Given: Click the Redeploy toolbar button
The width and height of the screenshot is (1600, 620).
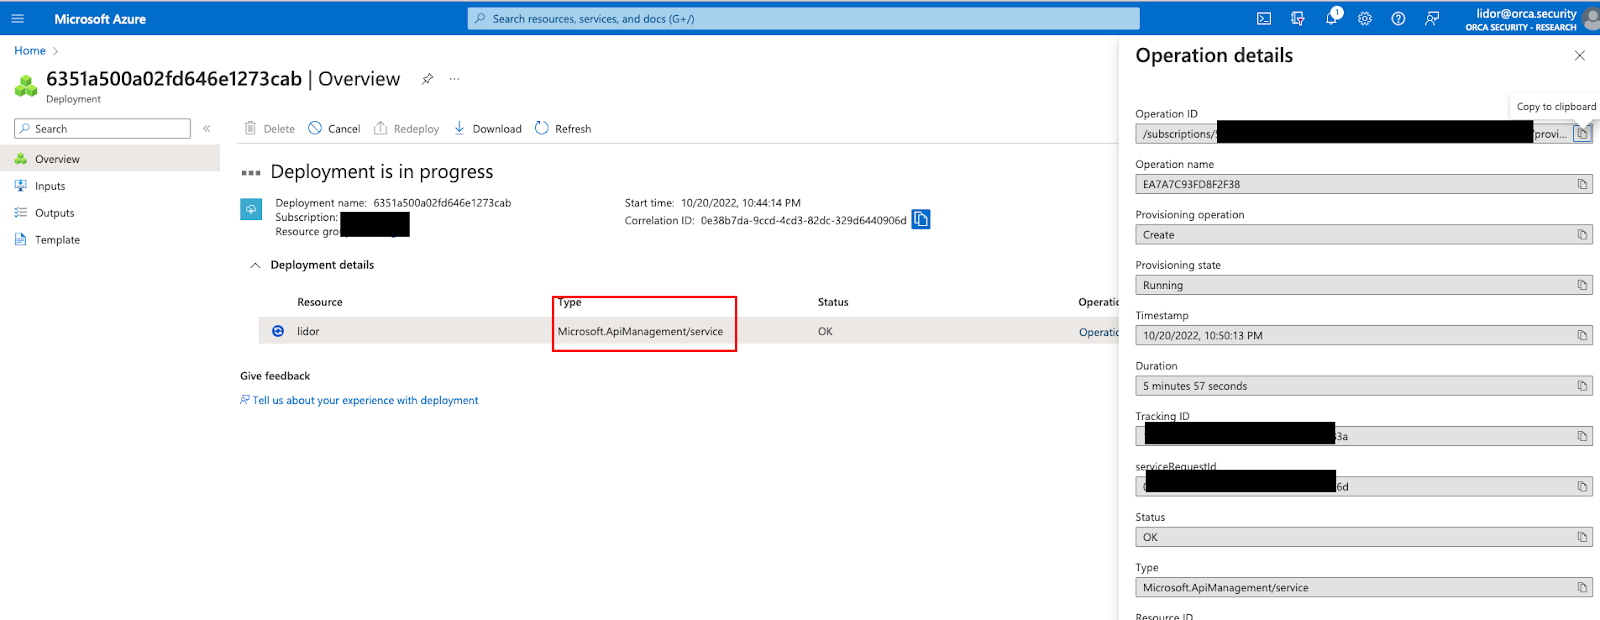Looking at the screenshot, I should click(x=406, y=129).
